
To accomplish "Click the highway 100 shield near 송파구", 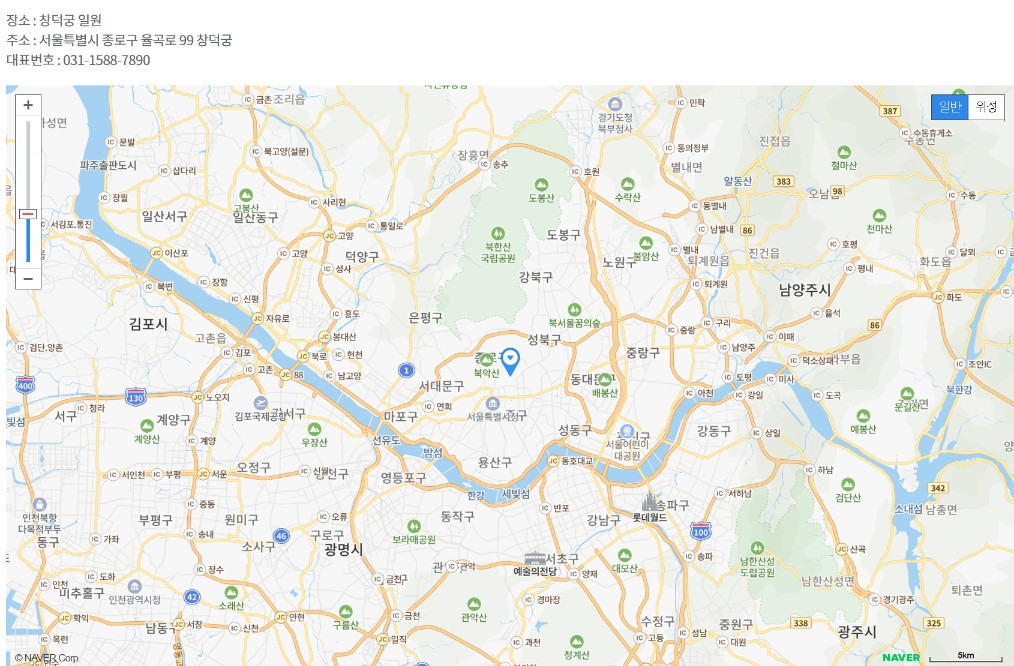I will [x=702, y=532].
